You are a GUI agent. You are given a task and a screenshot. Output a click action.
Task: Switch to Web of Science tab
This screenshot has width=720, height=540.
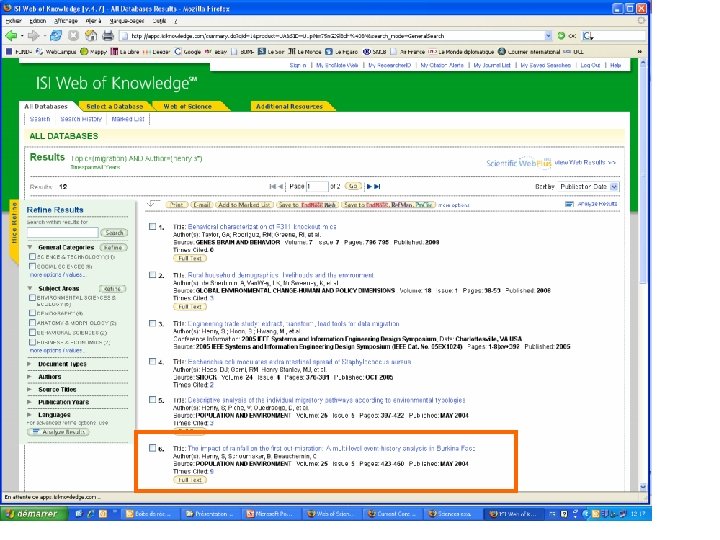tap(188, 106)
